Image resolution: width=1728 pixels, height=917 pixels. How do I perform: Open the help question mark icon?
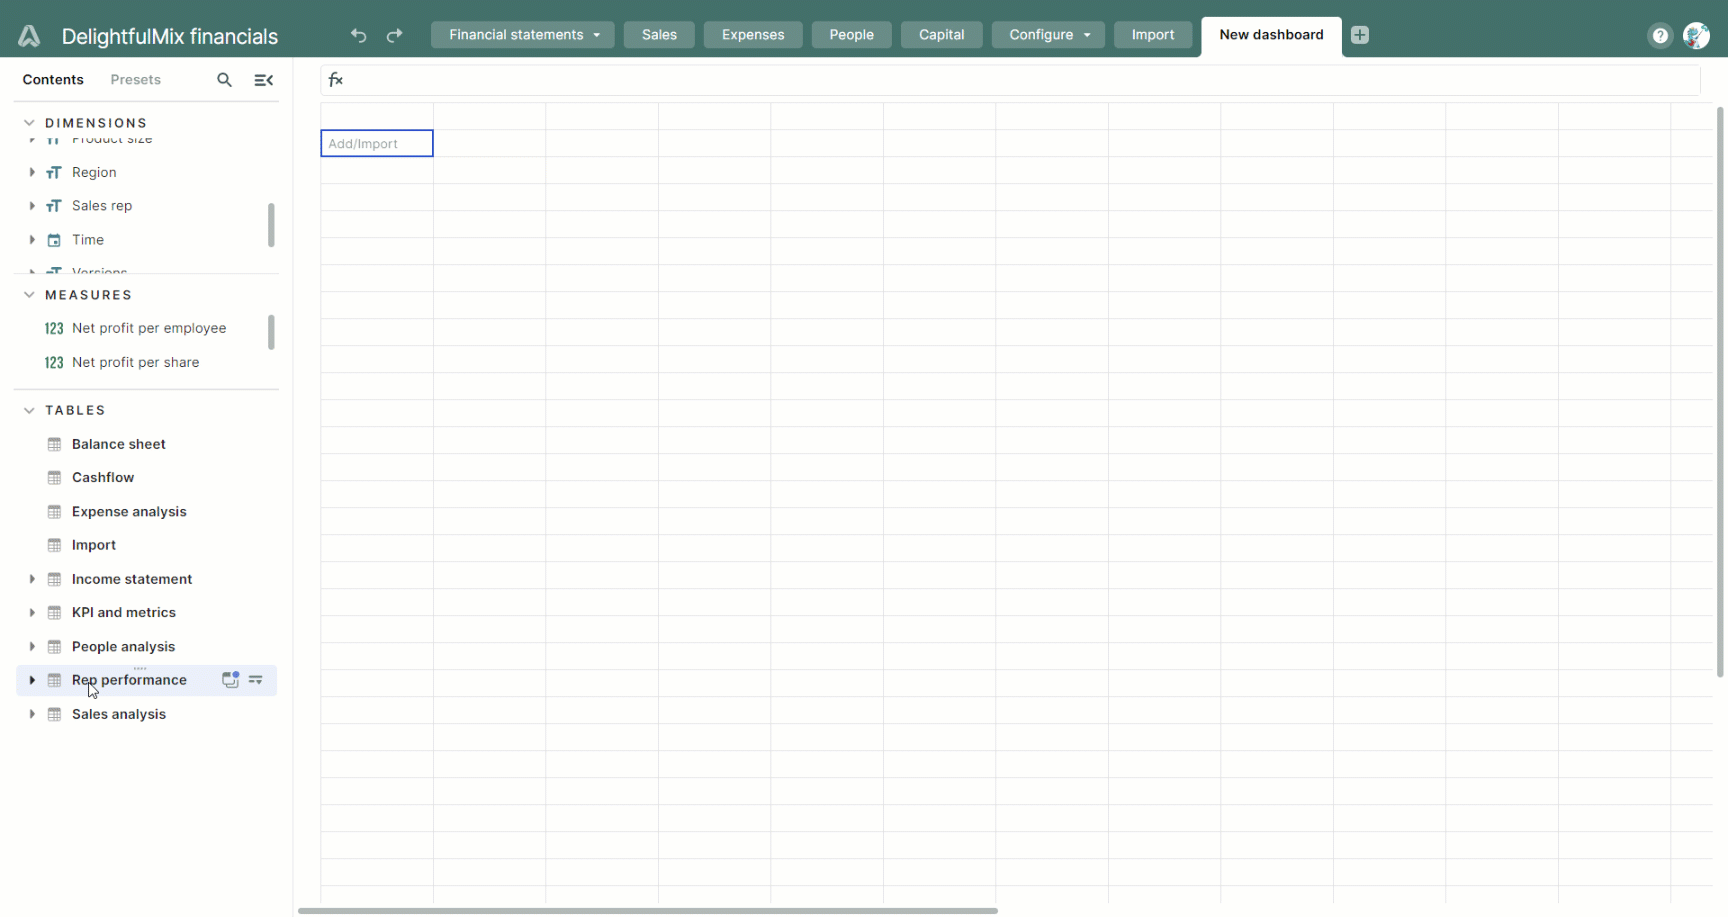tap(1660, 36)
